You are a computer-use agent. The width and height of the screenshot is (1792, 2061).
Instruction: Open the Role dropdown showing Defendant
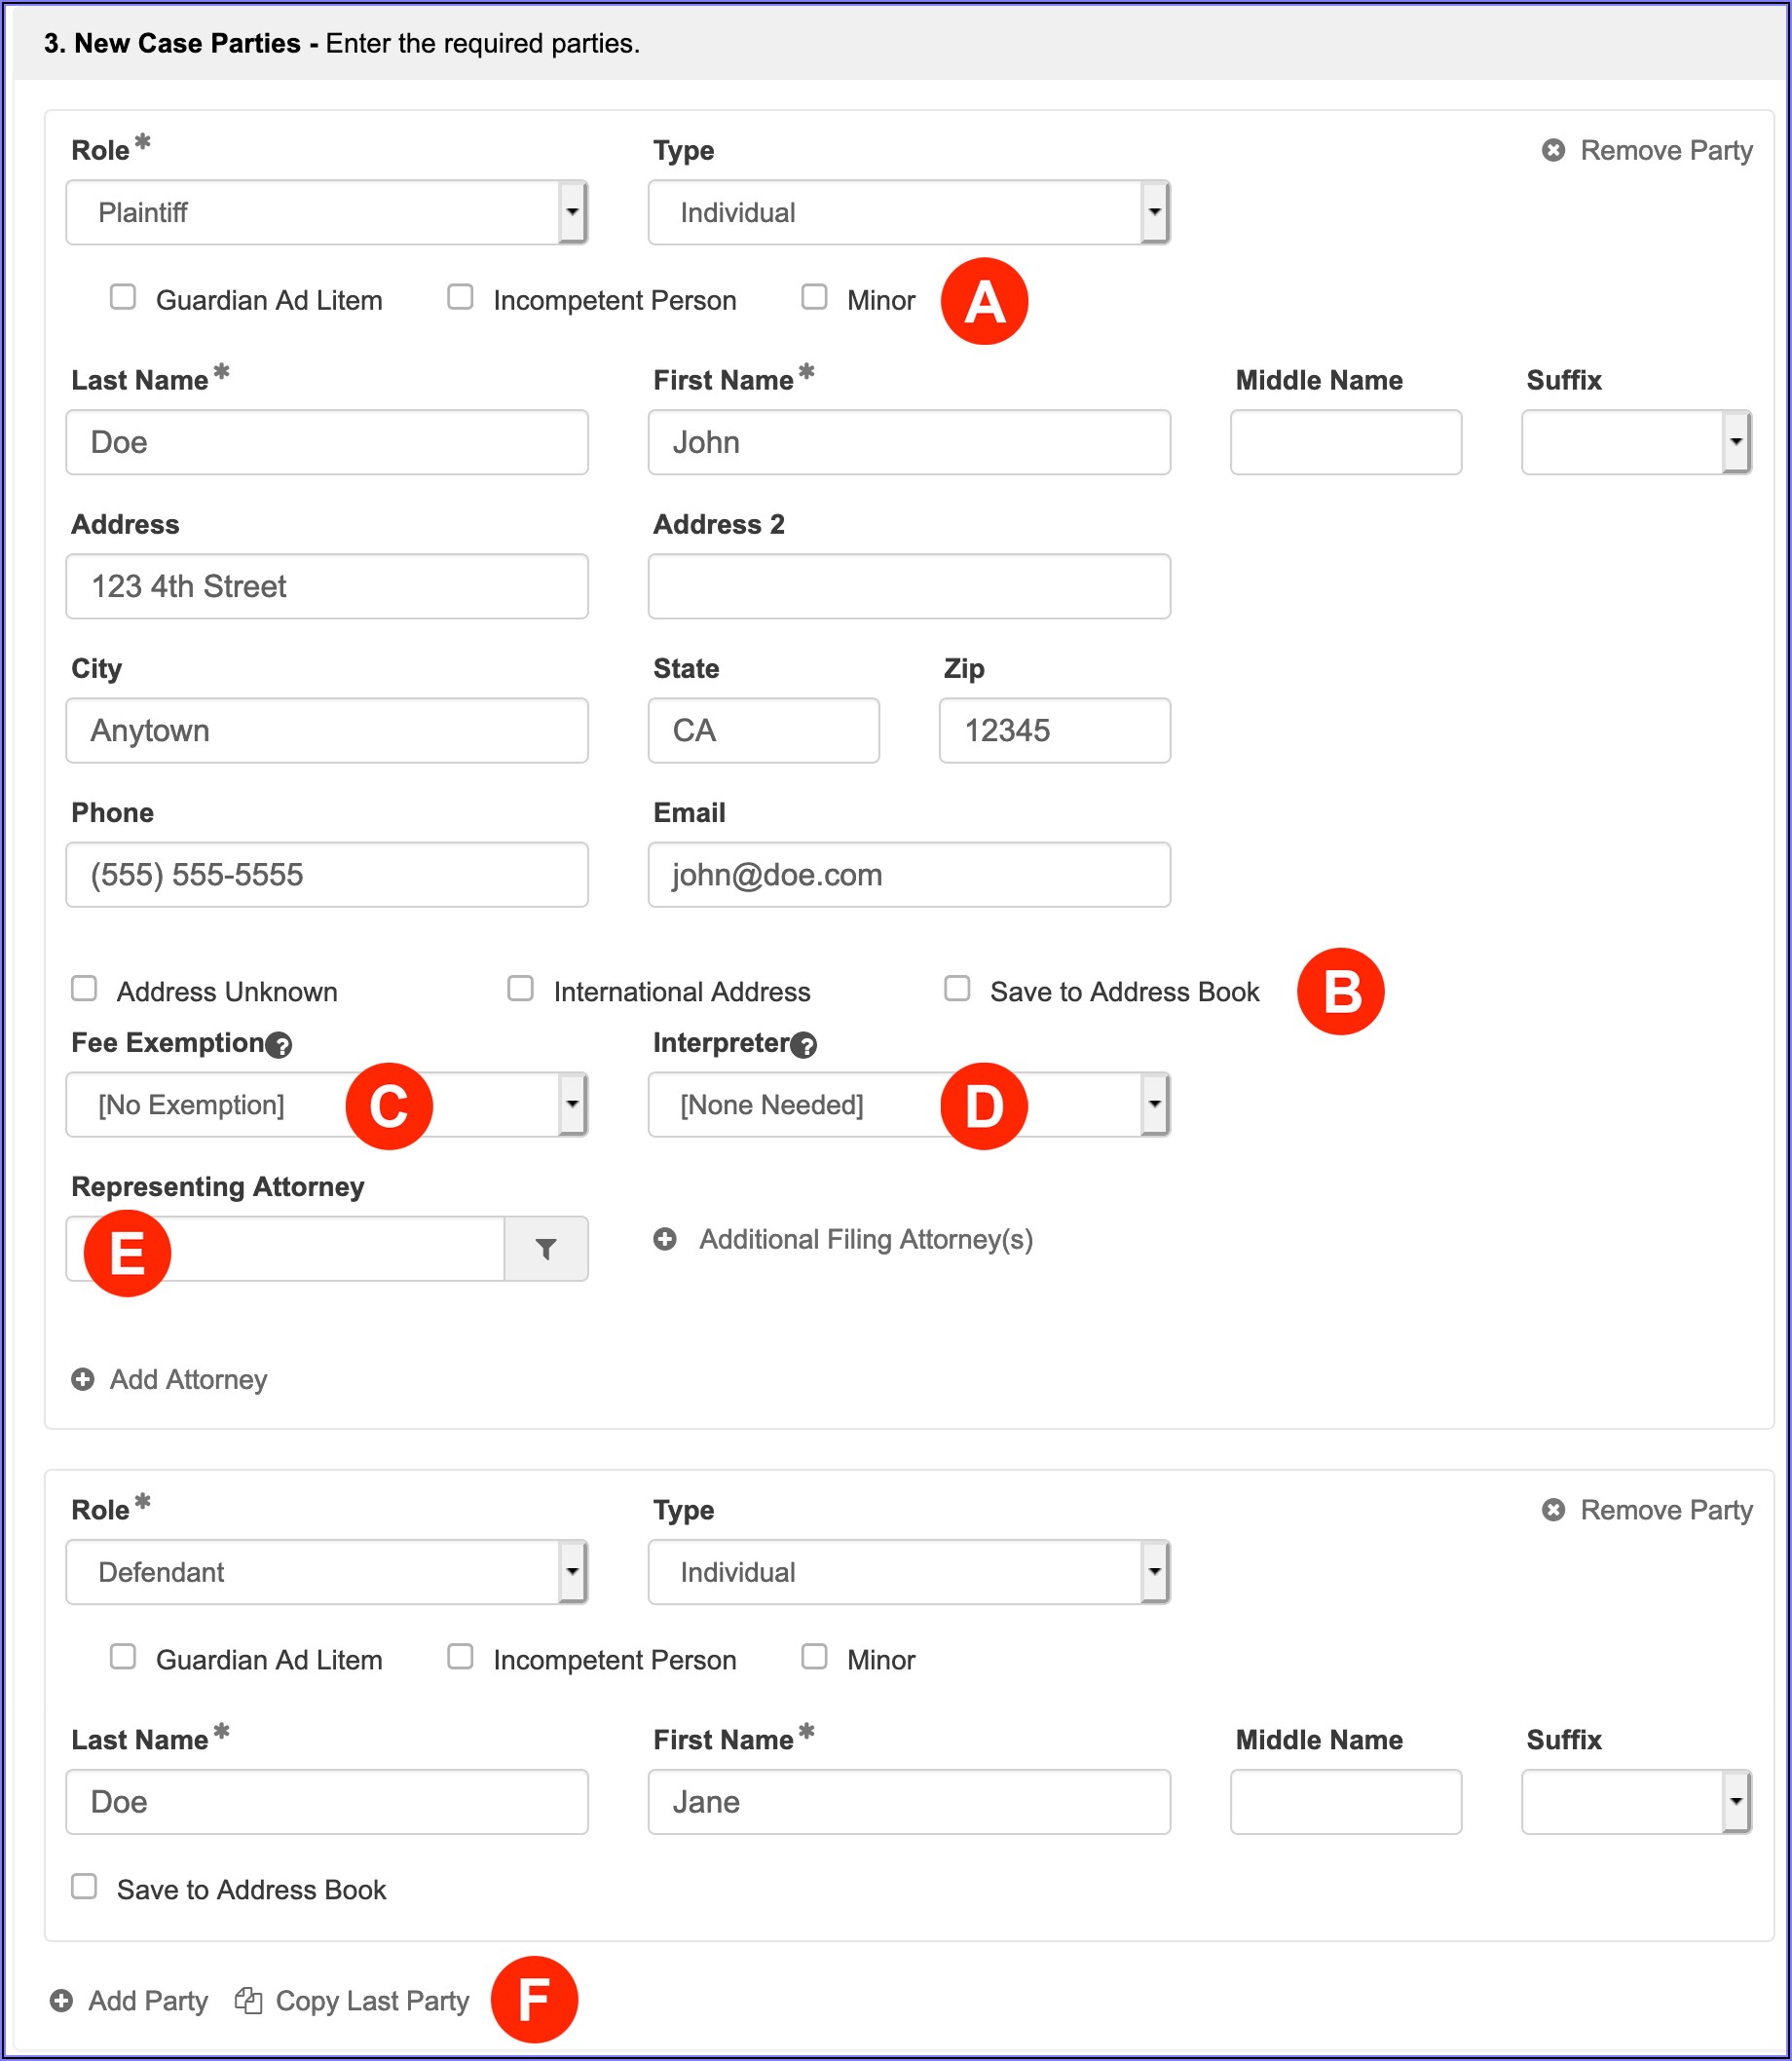(326, 1571)
